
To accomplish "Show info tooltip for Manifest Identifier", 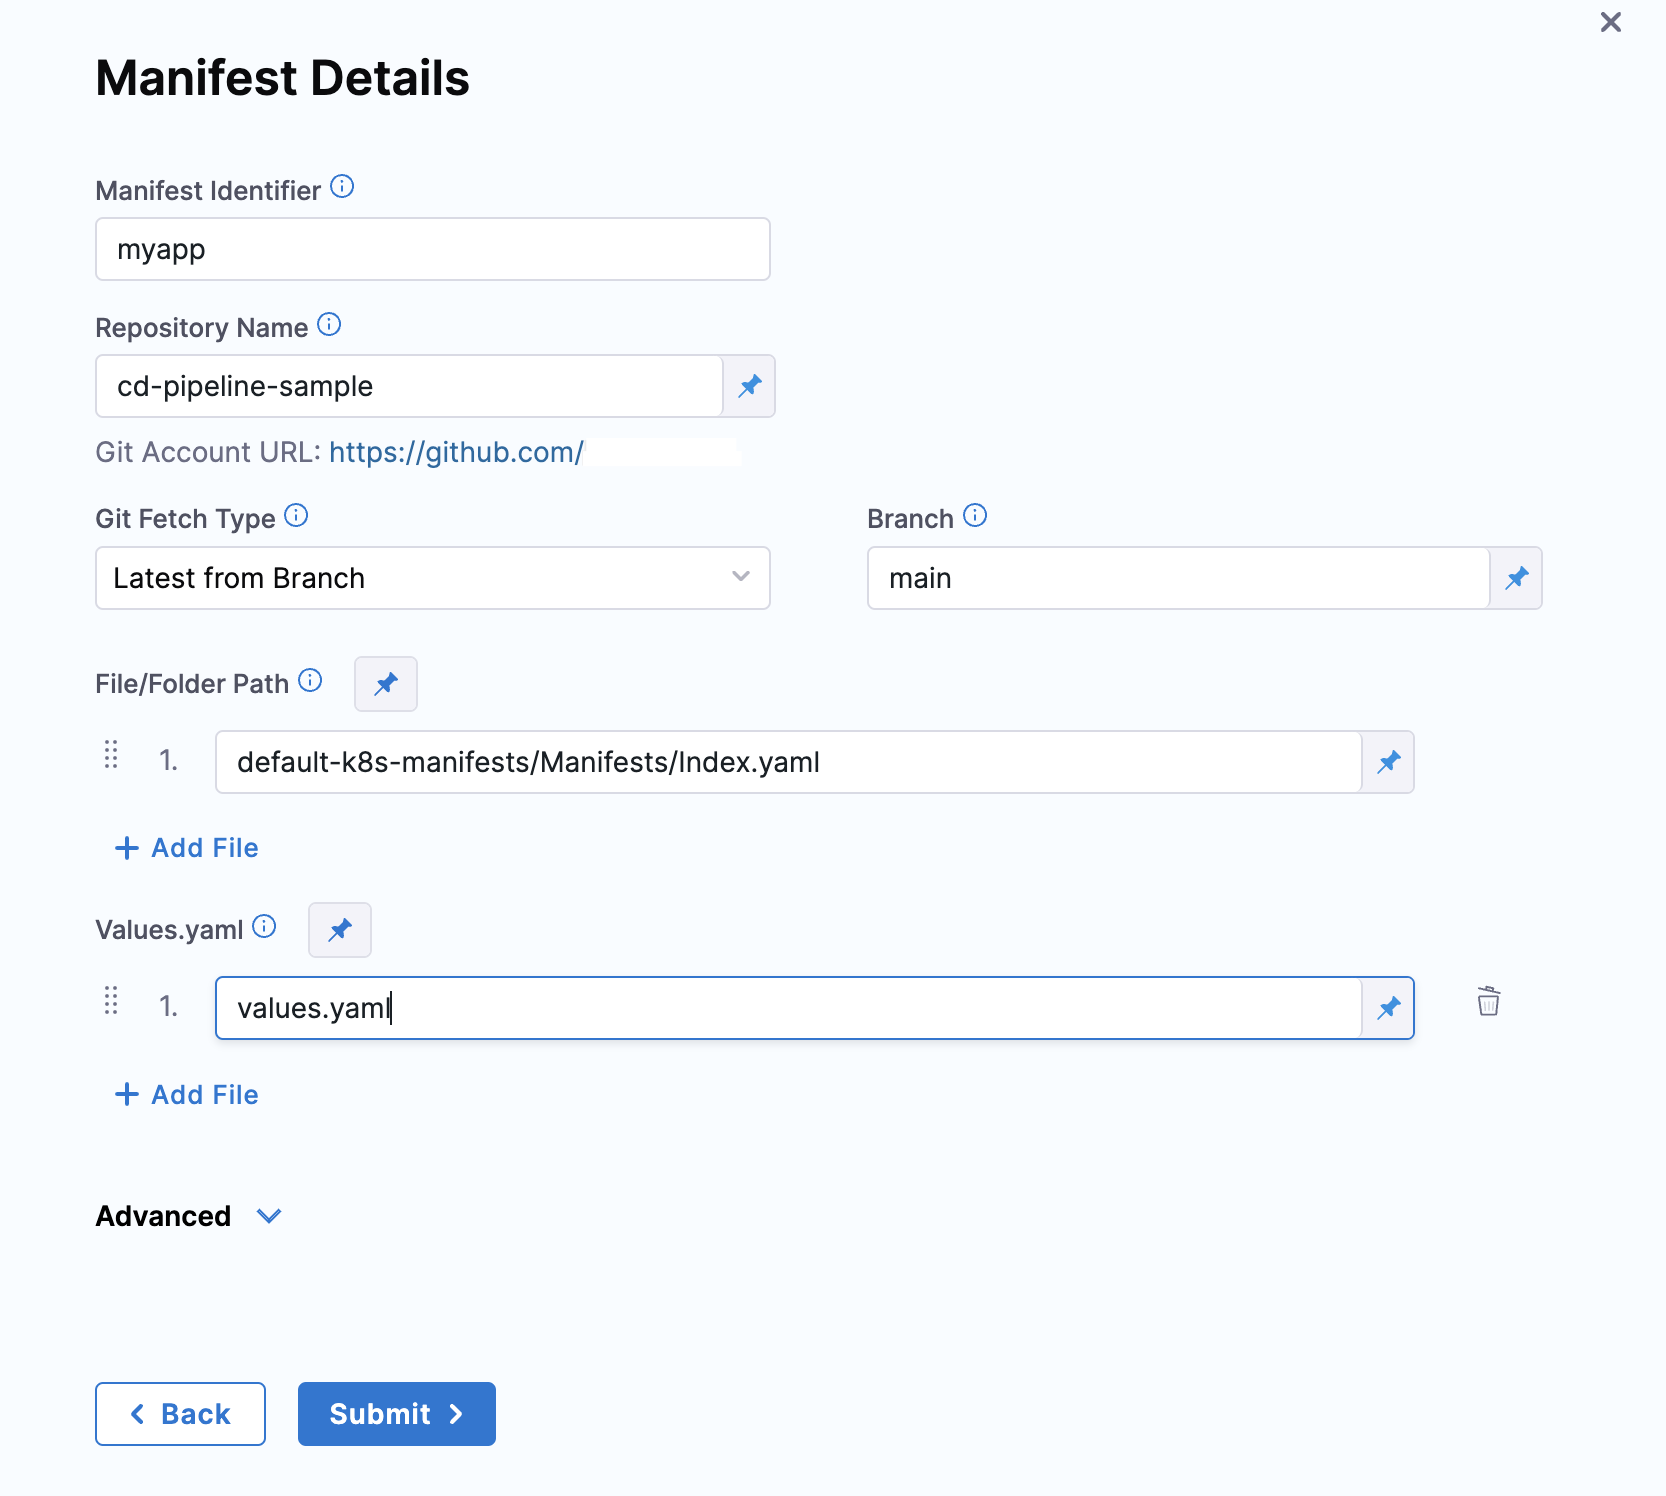I will [x=342, y=187].
